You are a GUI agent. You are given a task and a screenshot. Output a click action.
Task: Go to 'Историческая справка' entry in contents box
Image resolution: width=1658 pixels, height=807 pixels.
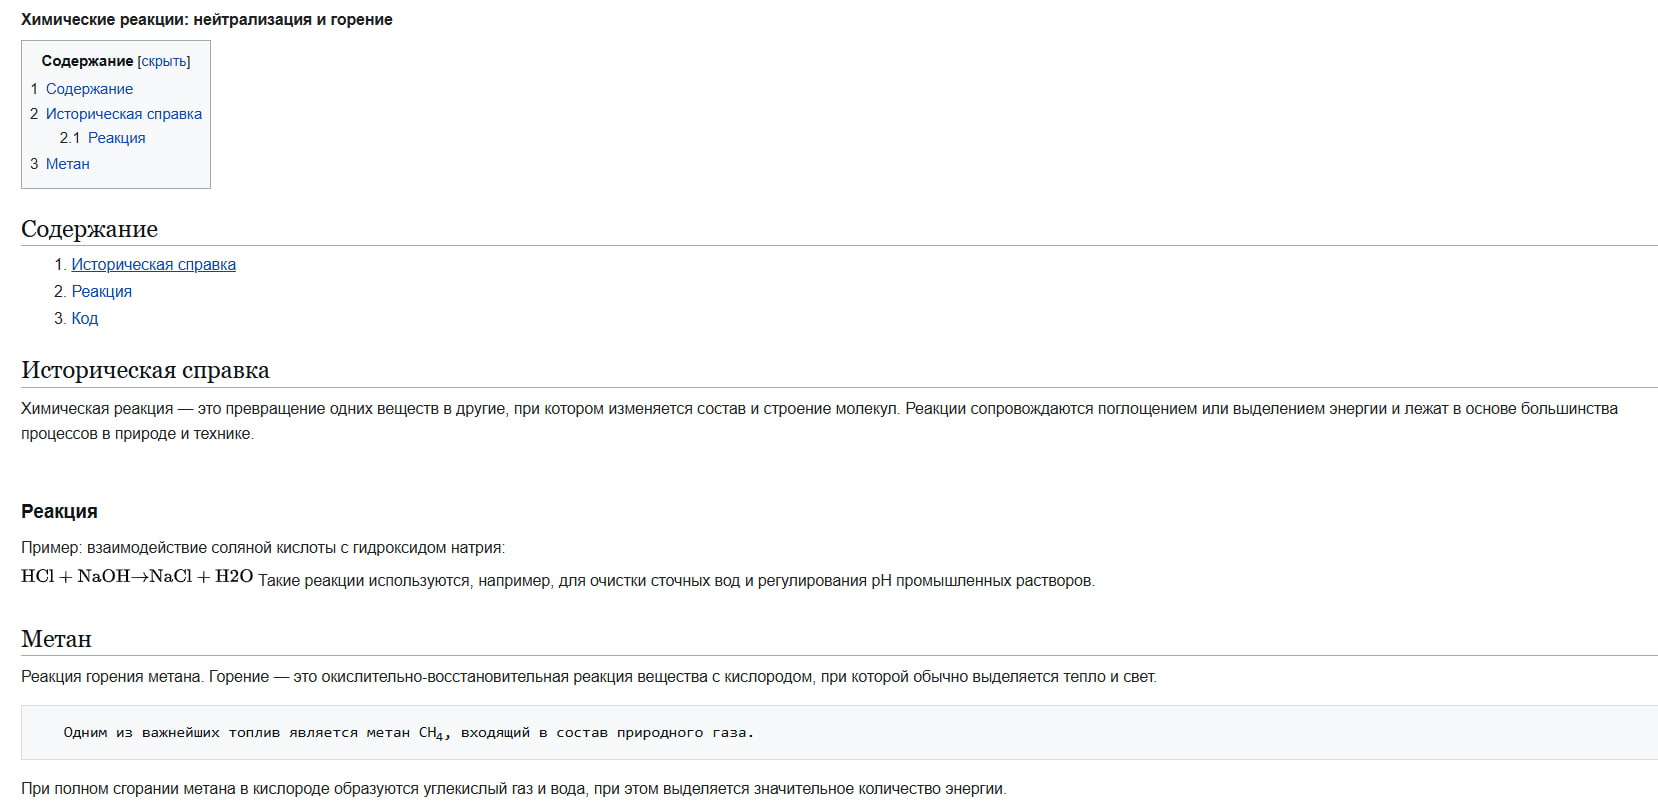tap(123, 114)
